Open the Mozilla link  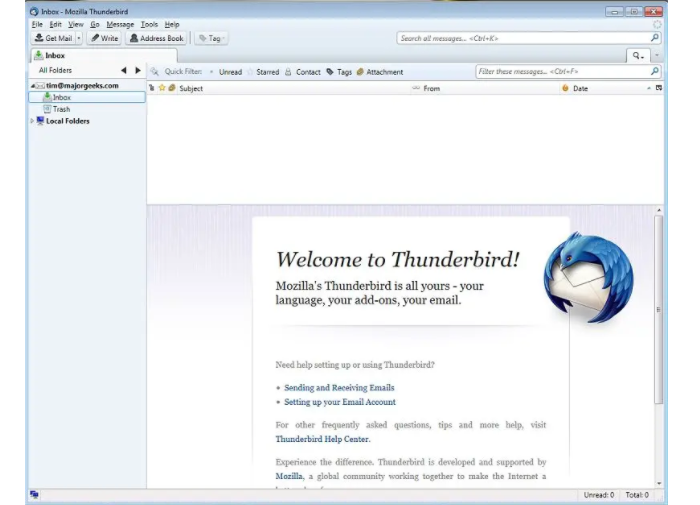click(x=288, y=476)
